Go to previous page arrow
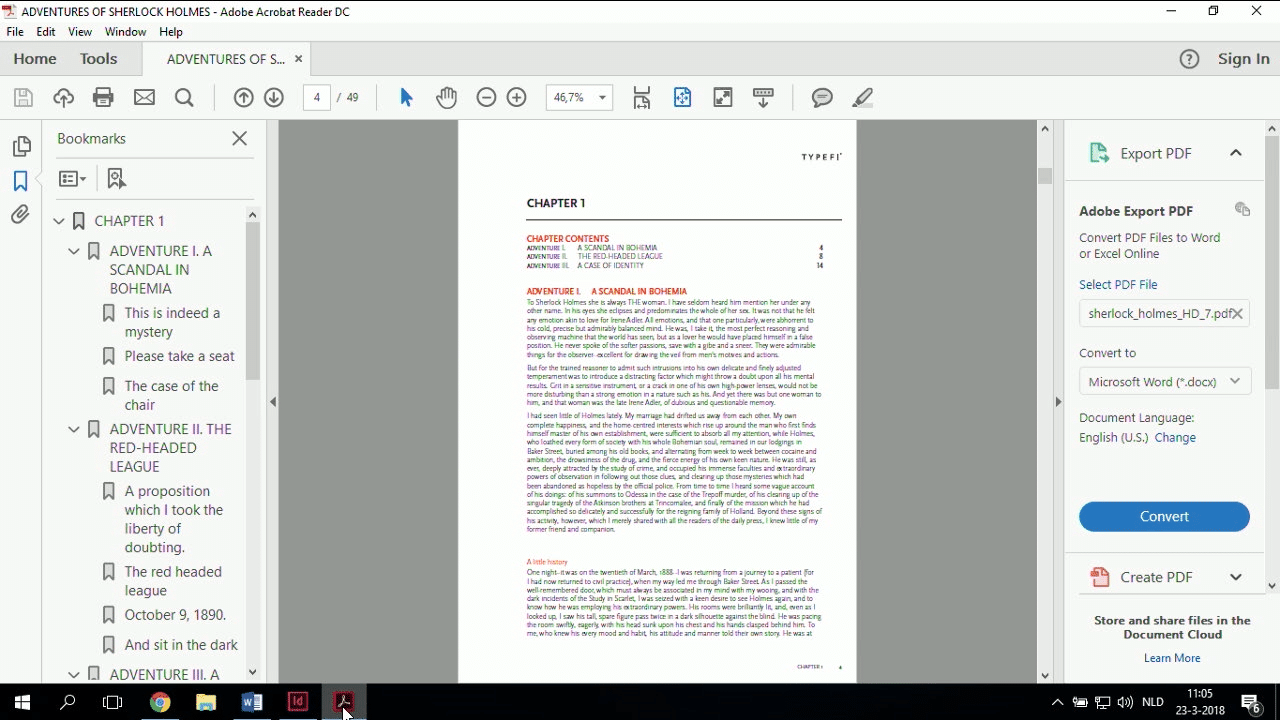Image resolution: width=1280 pixels, height=720 pixels. click(x=243, y=97)
